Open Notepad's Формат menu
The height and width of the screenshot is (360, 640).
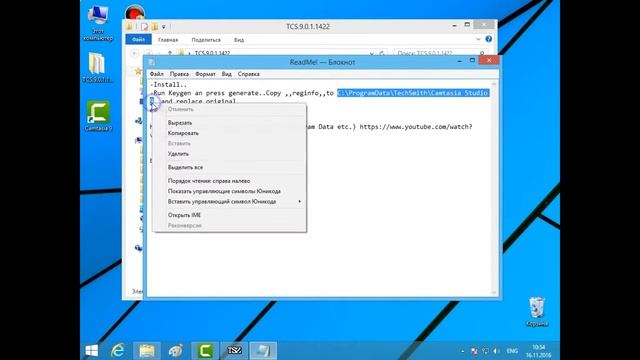(x=205, y=74)
